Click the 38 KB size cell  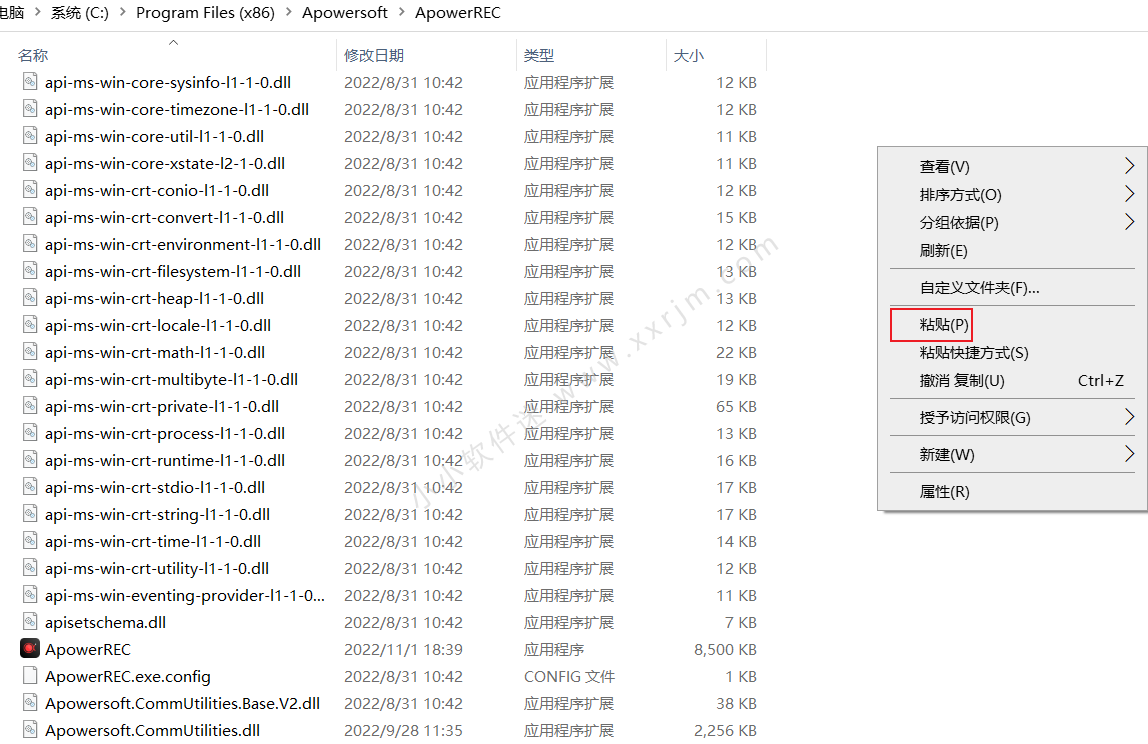tap(736, 703)
